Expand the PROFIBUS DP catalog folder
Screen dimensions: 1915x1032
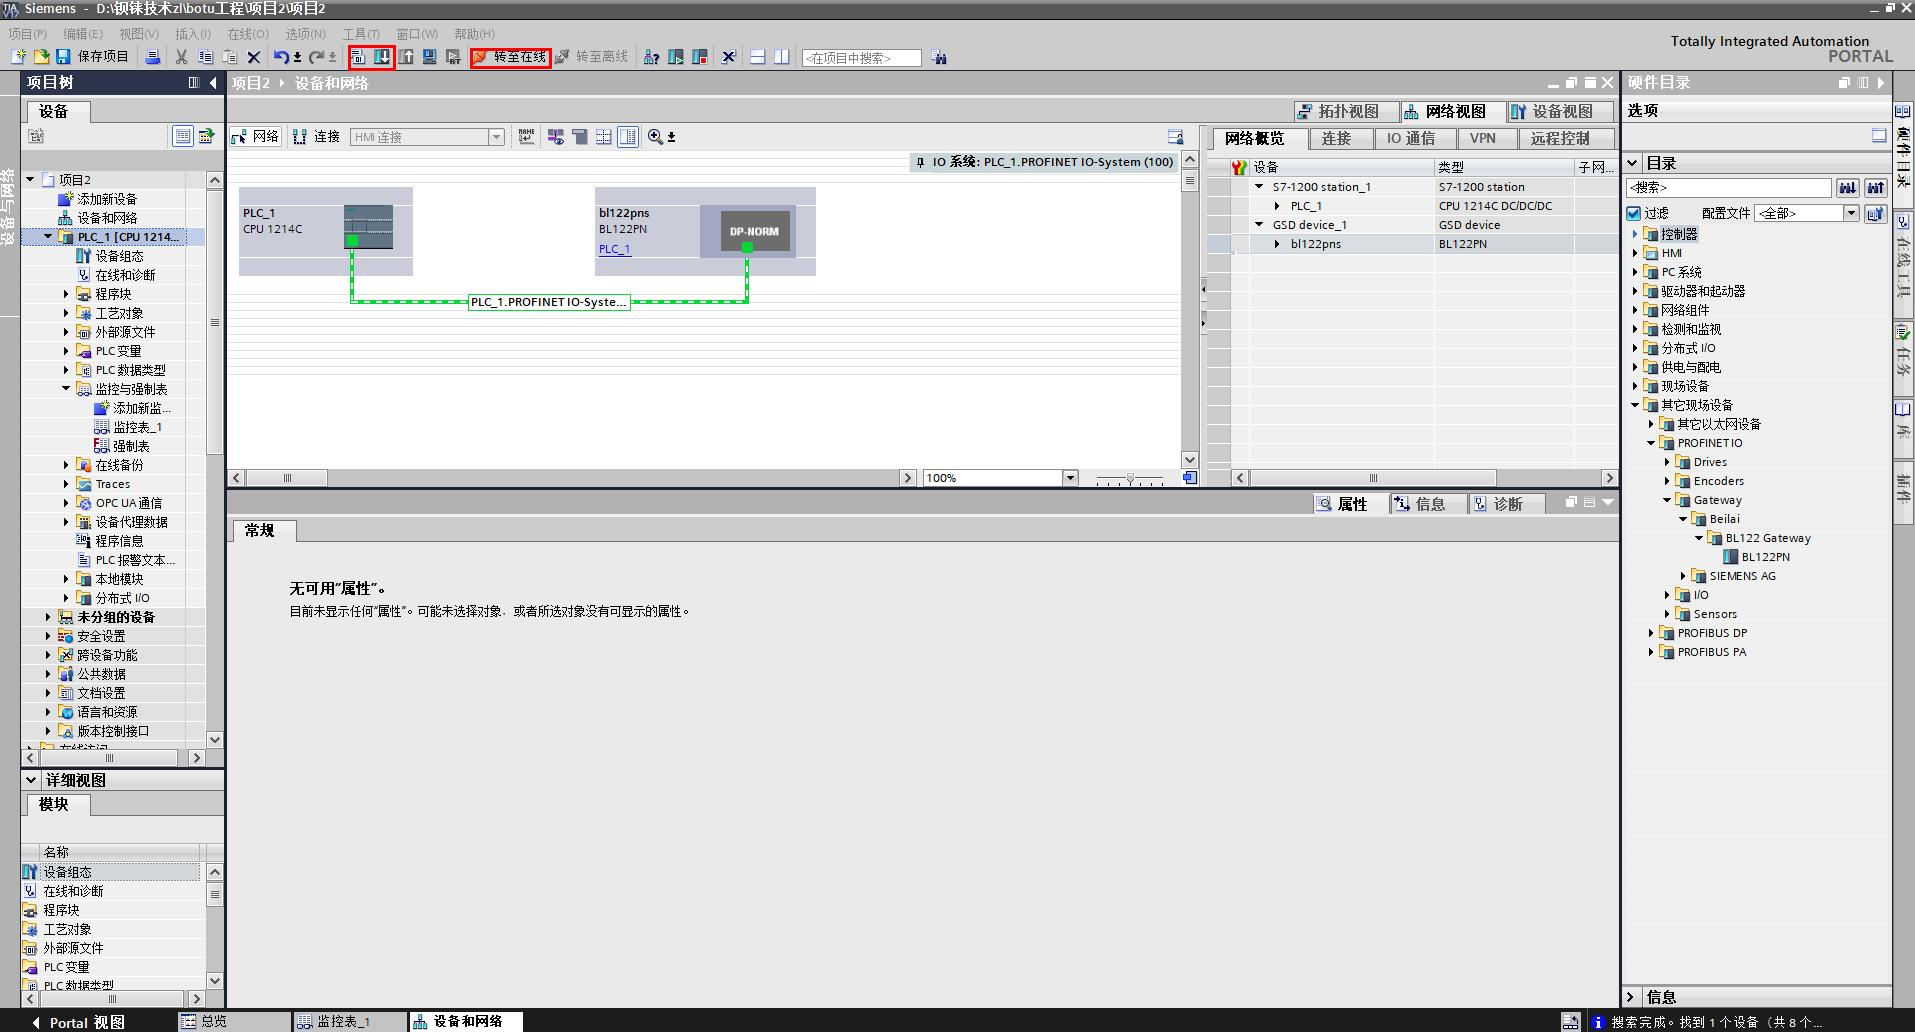1651,633
